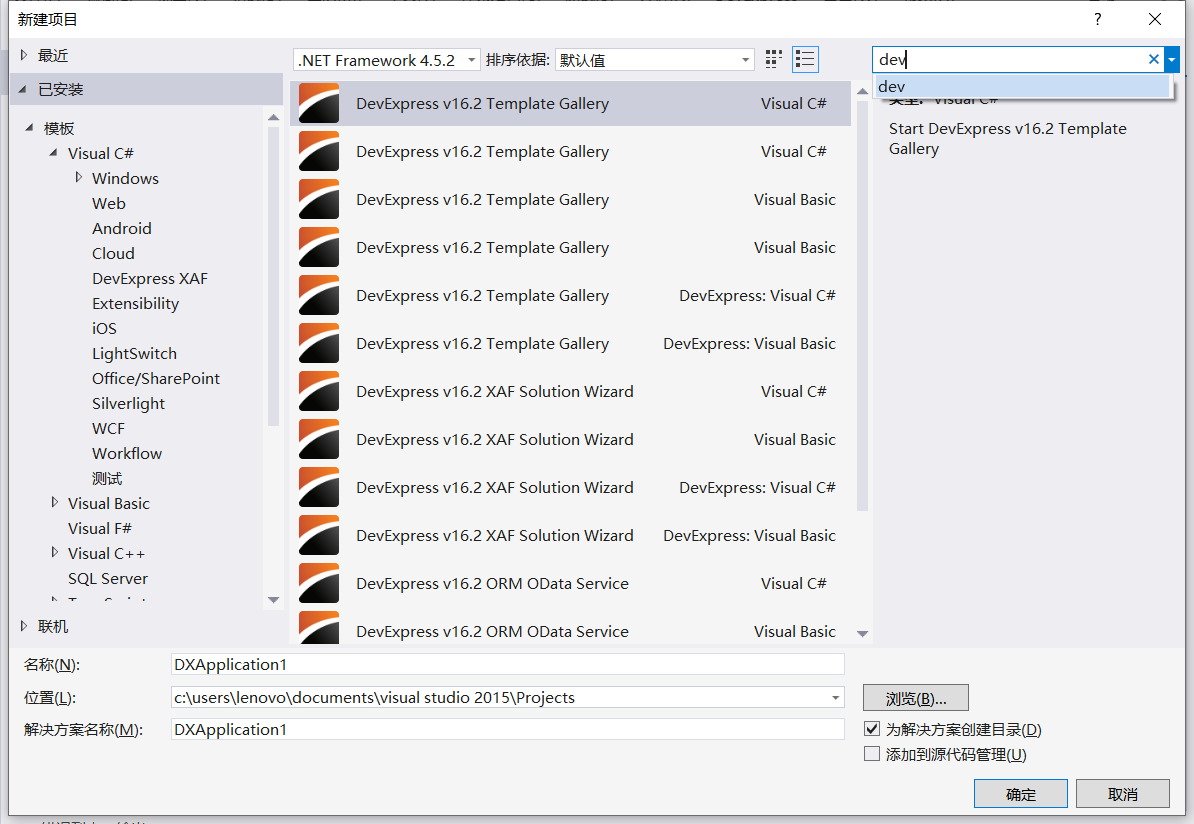Click the 名称 project name field

(x=508, y=664)
